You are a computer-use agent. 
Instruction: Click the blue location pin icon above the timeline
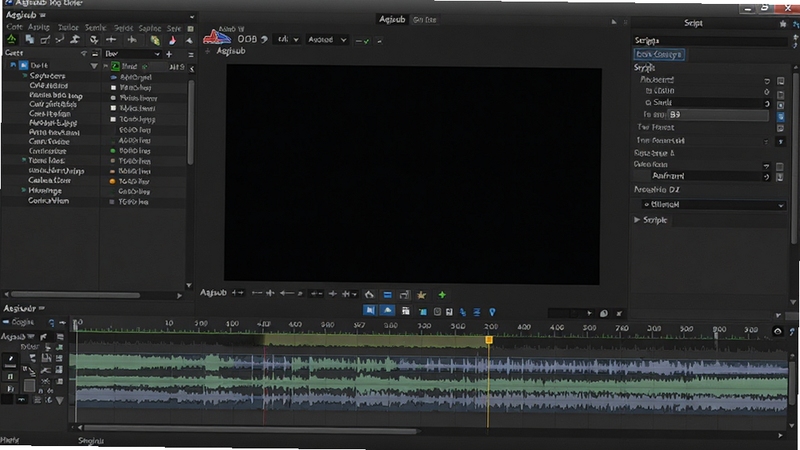492,312
